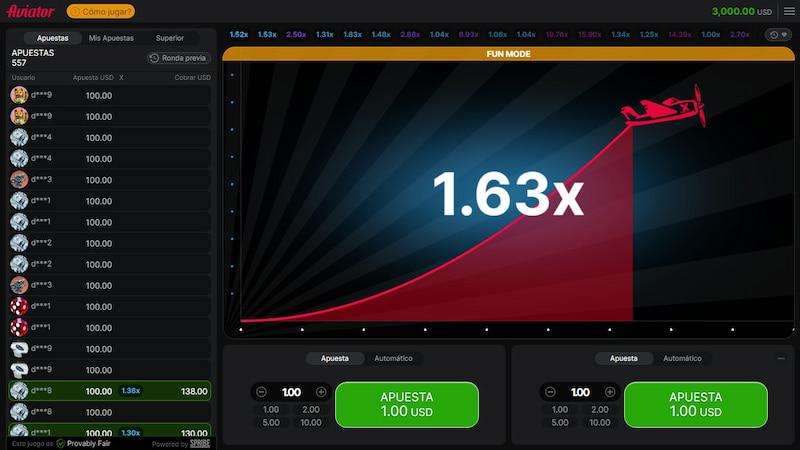Viewport: 800px width, 450px height.
Task: Click the 1.52x past multiplier
Action: coord(239,35)
